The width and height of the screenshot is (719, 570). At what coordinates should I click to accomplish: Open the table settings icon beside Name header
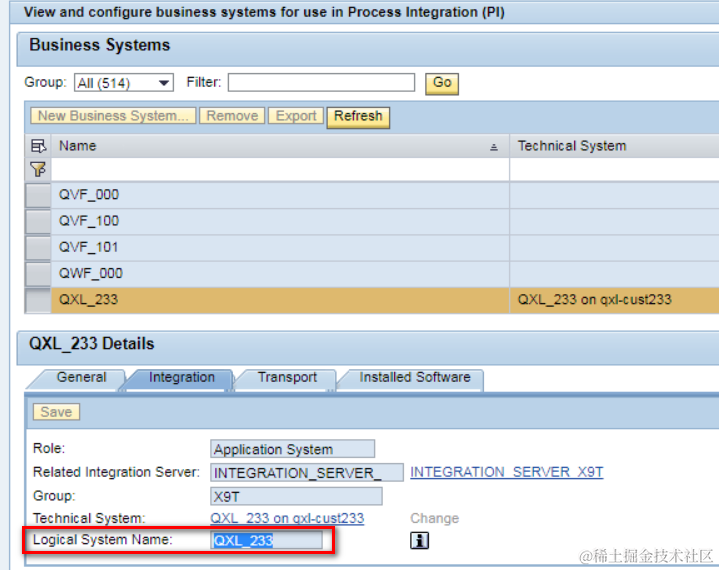pyautogui.click(x=38, y=146)
